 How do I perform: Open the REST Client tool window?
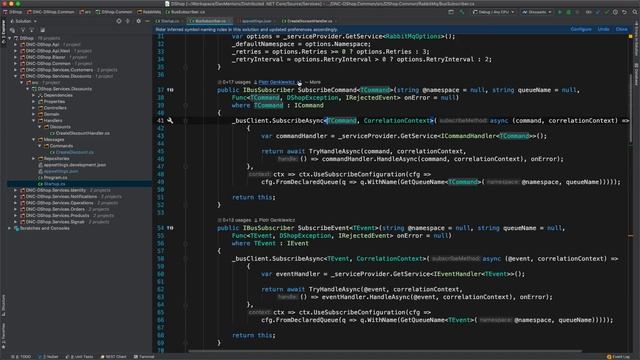click(113, 357)
